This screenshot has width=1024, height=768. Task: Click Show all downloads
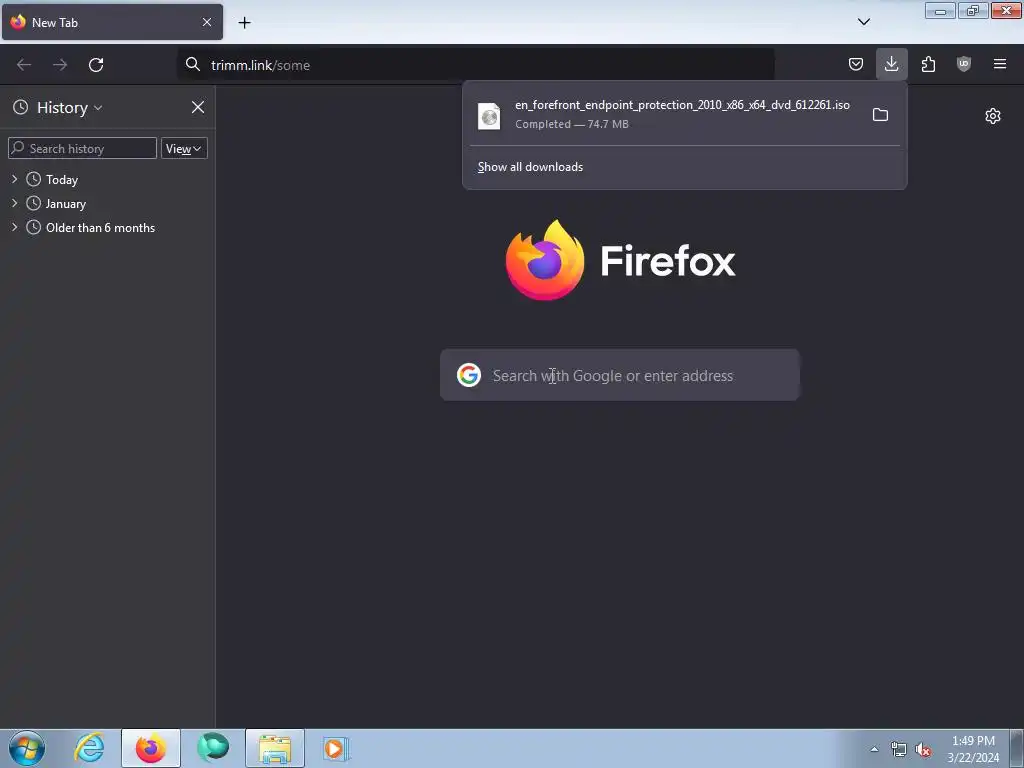(x=530, y=167)
